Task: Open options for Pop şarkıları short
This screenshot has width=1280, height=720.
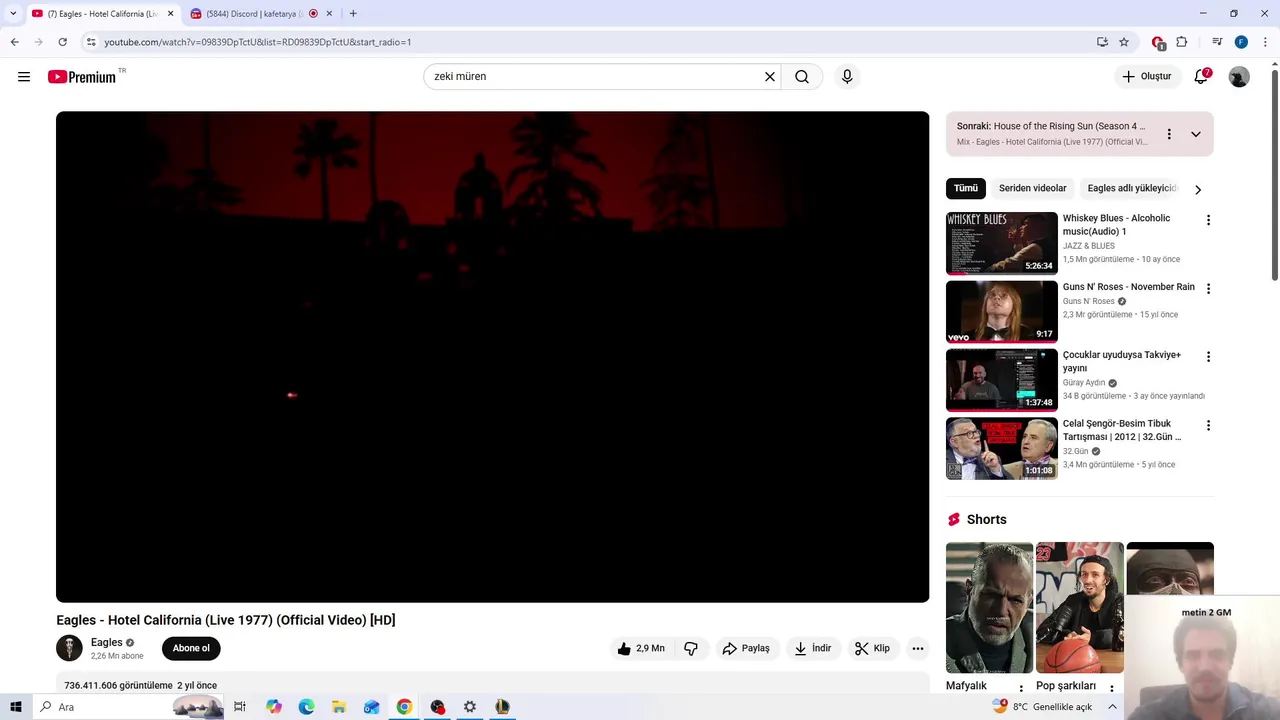Action: pyautogui.click(x=1111, y=689)
